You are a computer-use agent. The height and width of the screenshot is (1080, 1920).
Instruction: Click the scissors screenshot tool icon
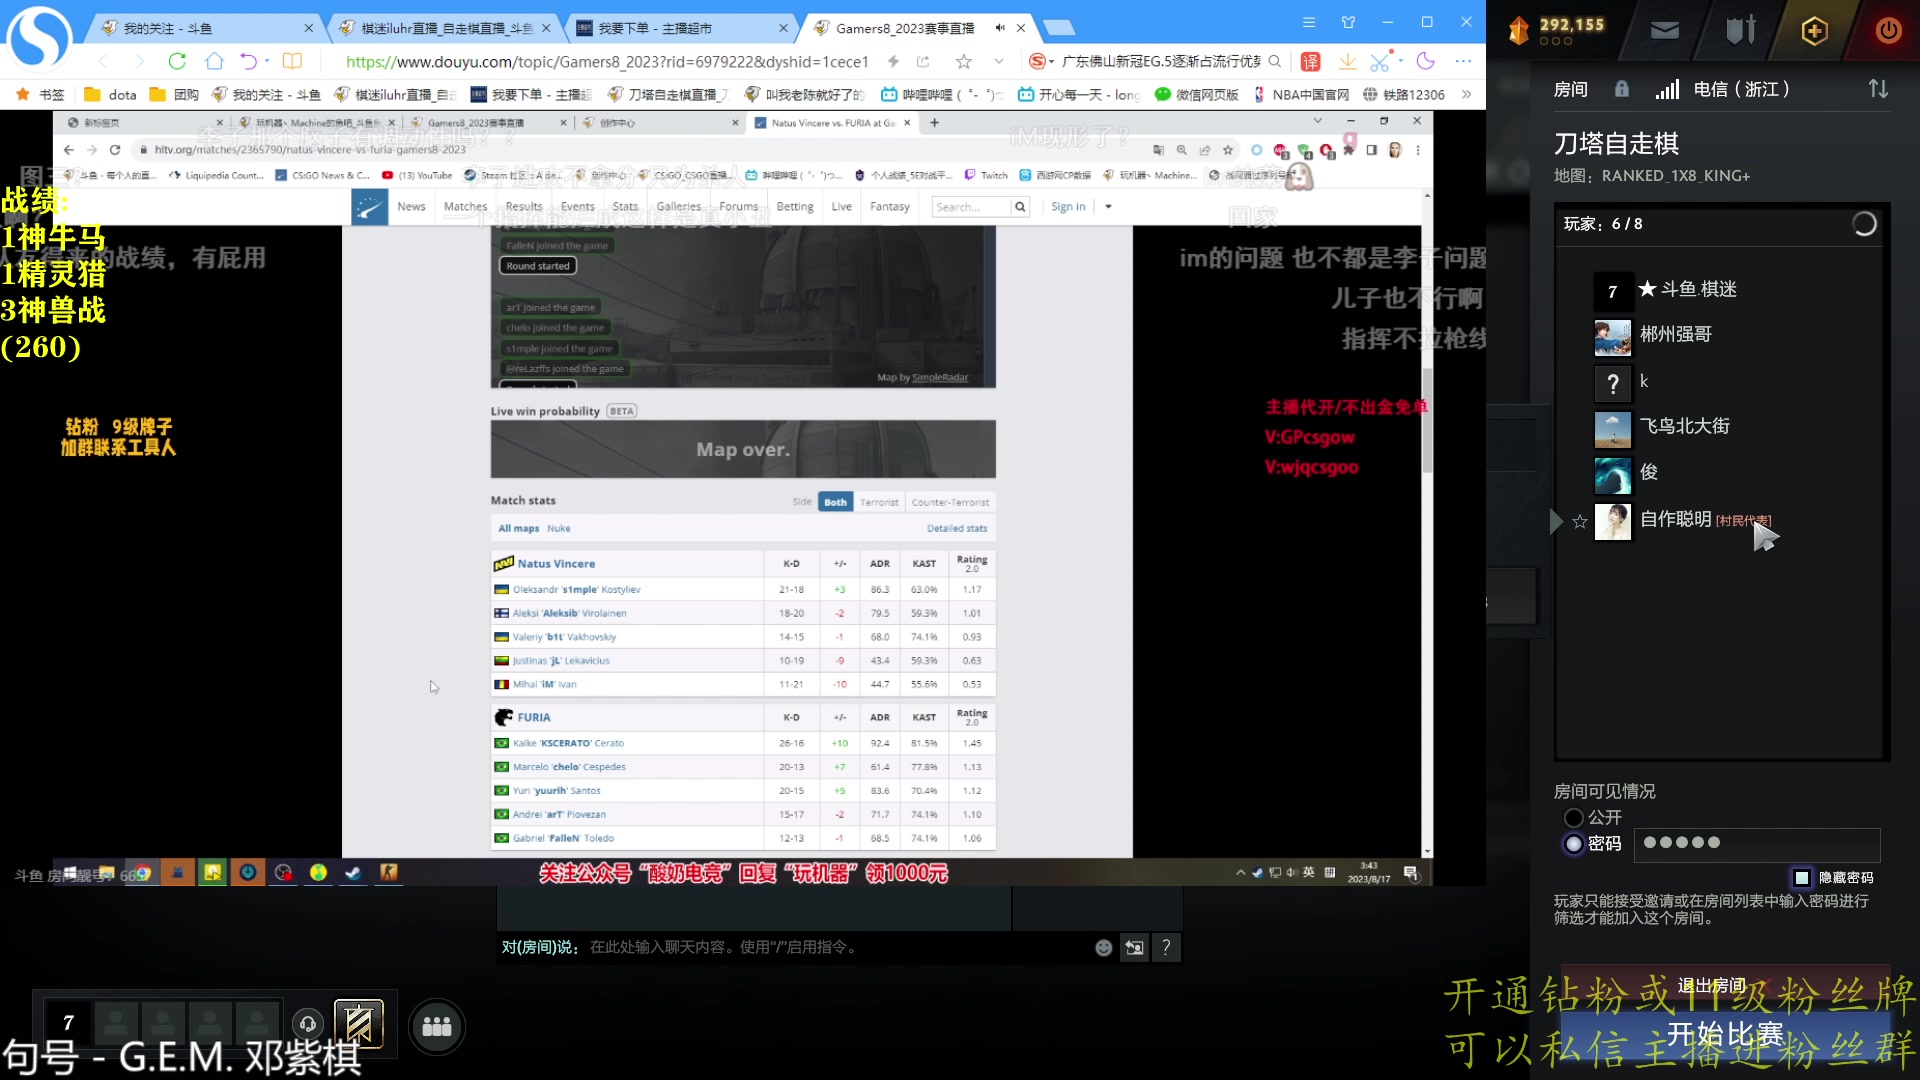pos(1380,62)
